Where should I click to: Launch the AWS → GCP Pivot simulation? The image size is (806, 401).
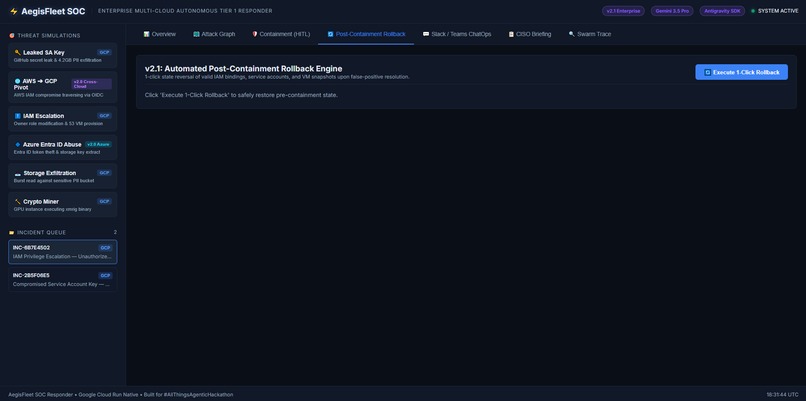coord(63,87)
